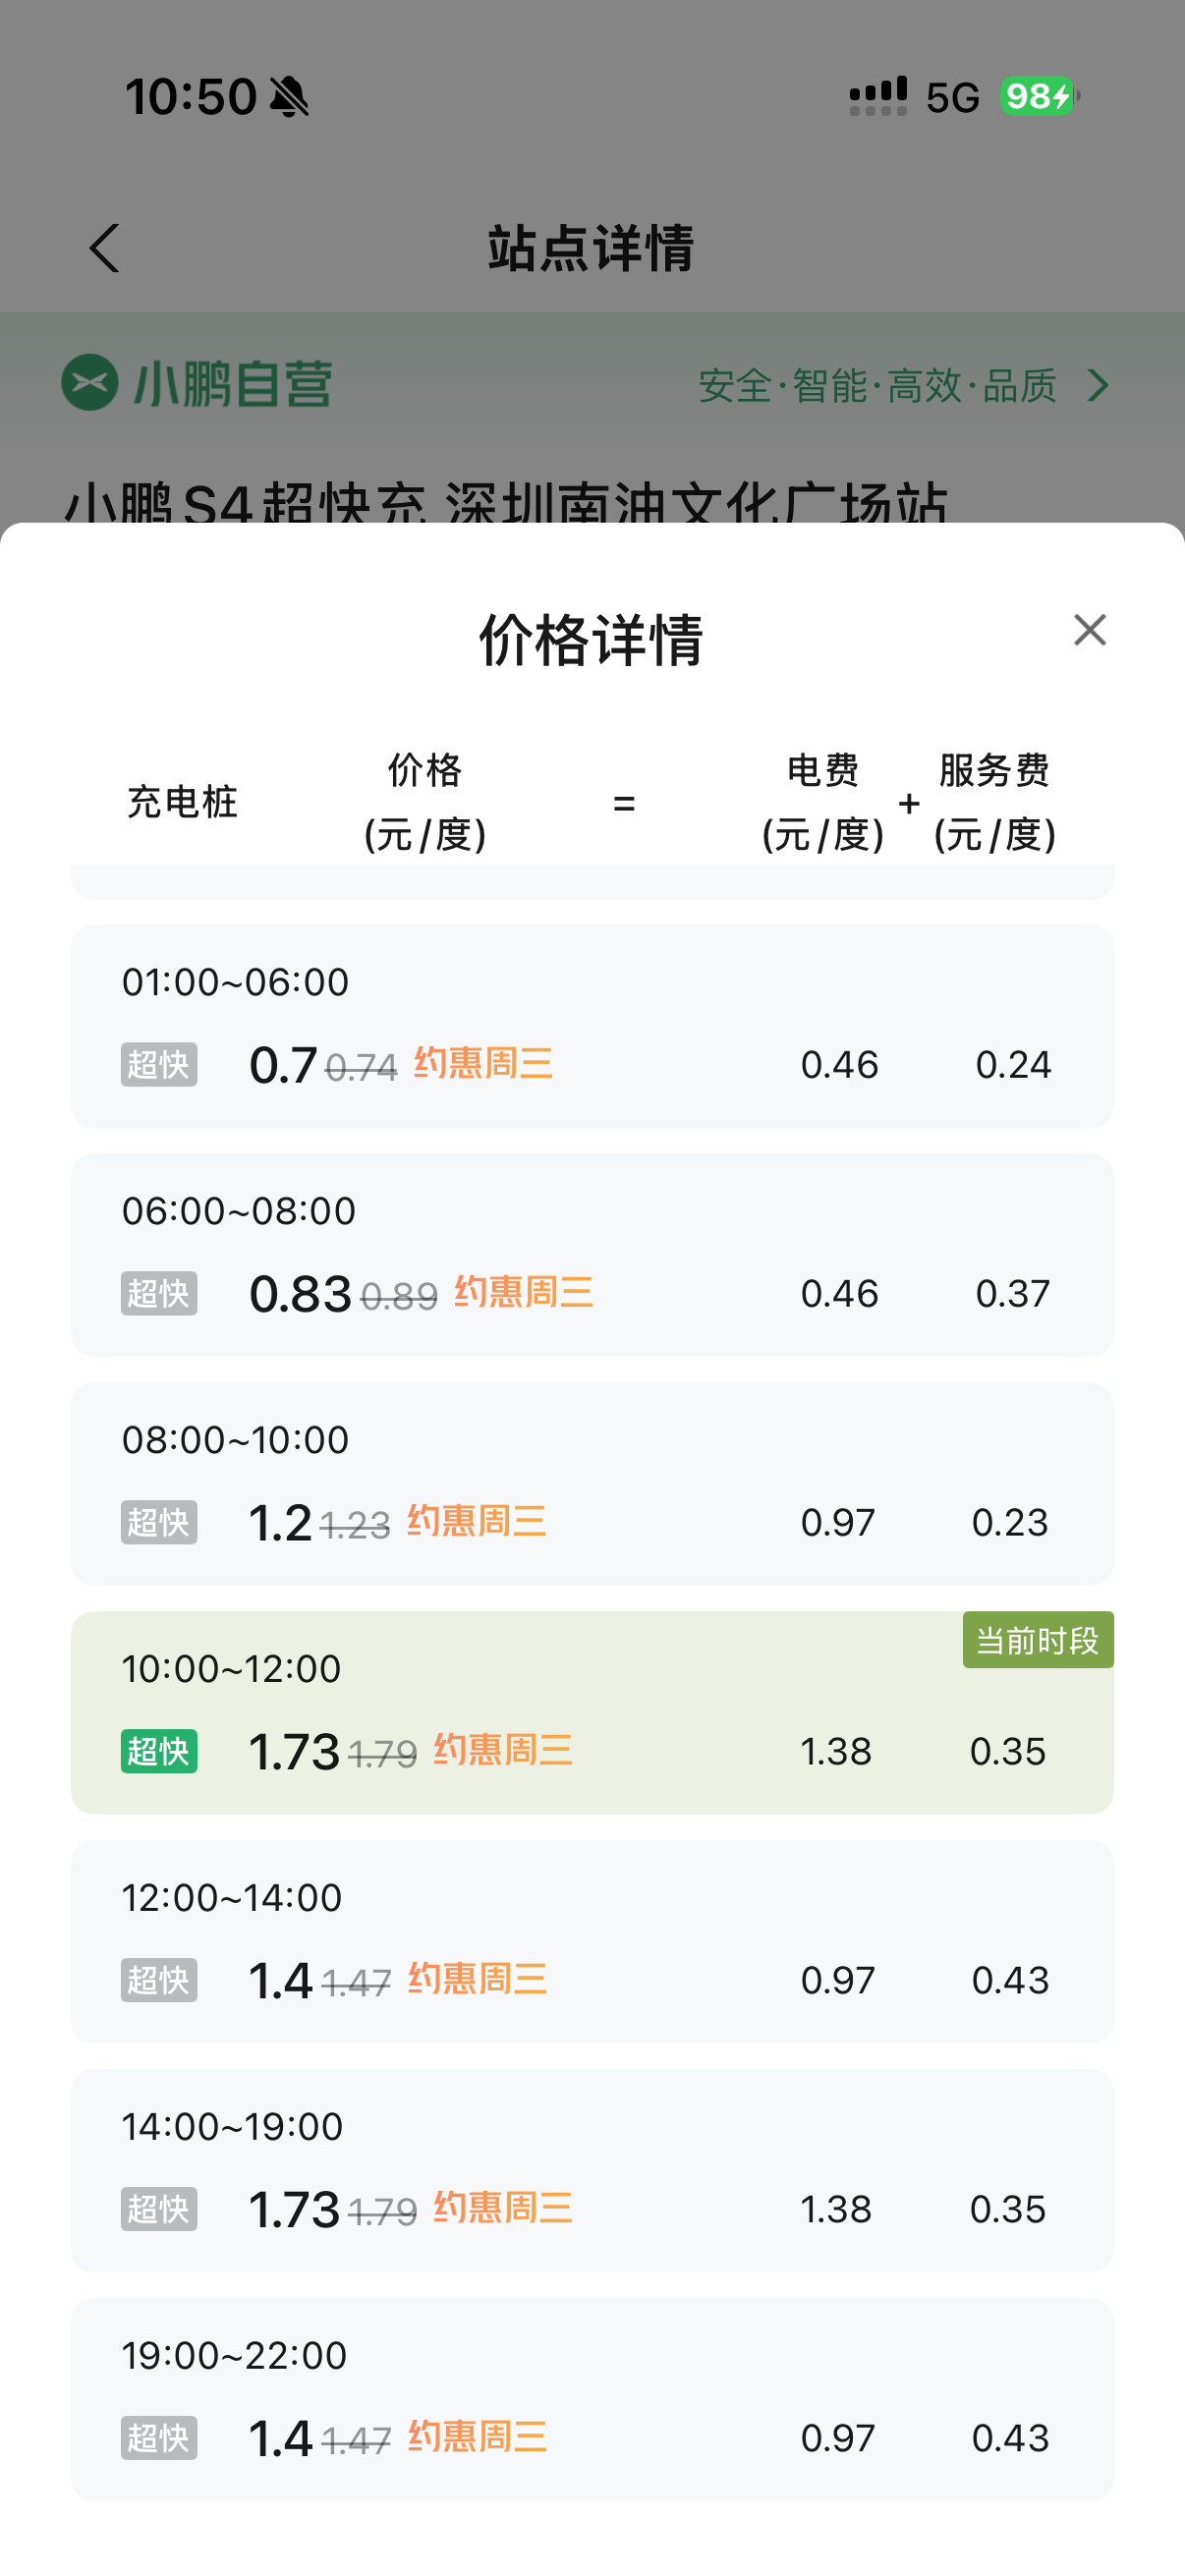The width and height of the screenshot is (1185, 2576).
Task: Select the 12:00~14:00 price period card
Action: click(592, 1940)
